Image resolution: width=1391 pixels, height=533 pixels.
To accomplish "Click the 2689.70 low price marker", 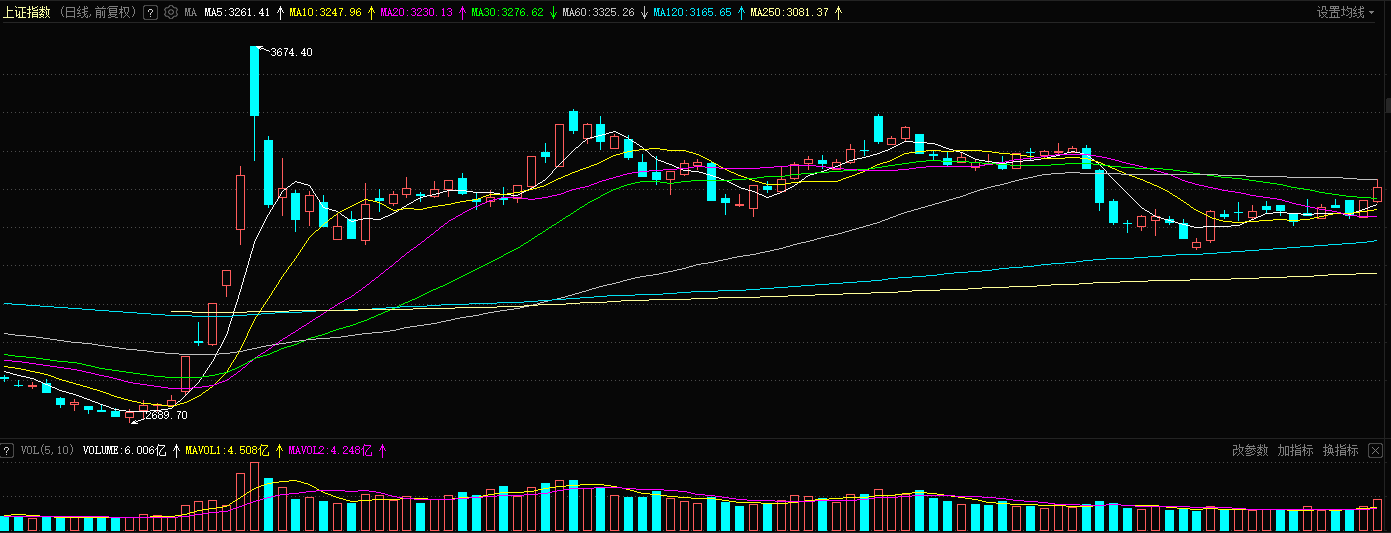I will tap(166, 414).
